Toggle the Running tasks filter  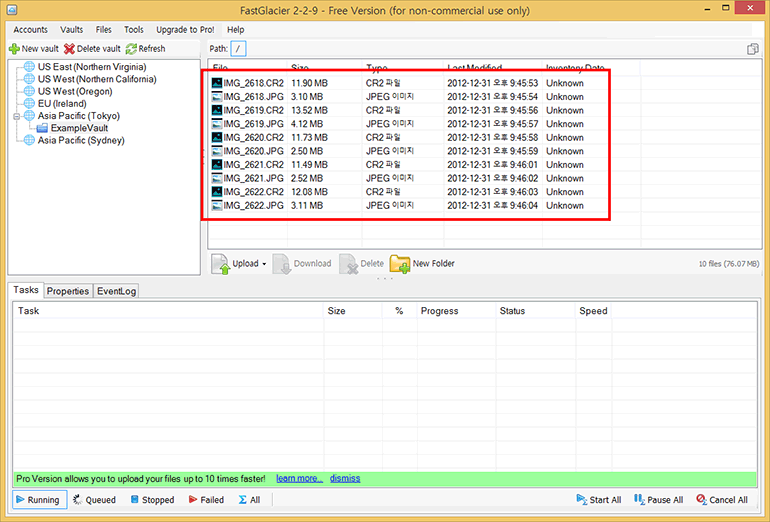[x=37, y=500]
